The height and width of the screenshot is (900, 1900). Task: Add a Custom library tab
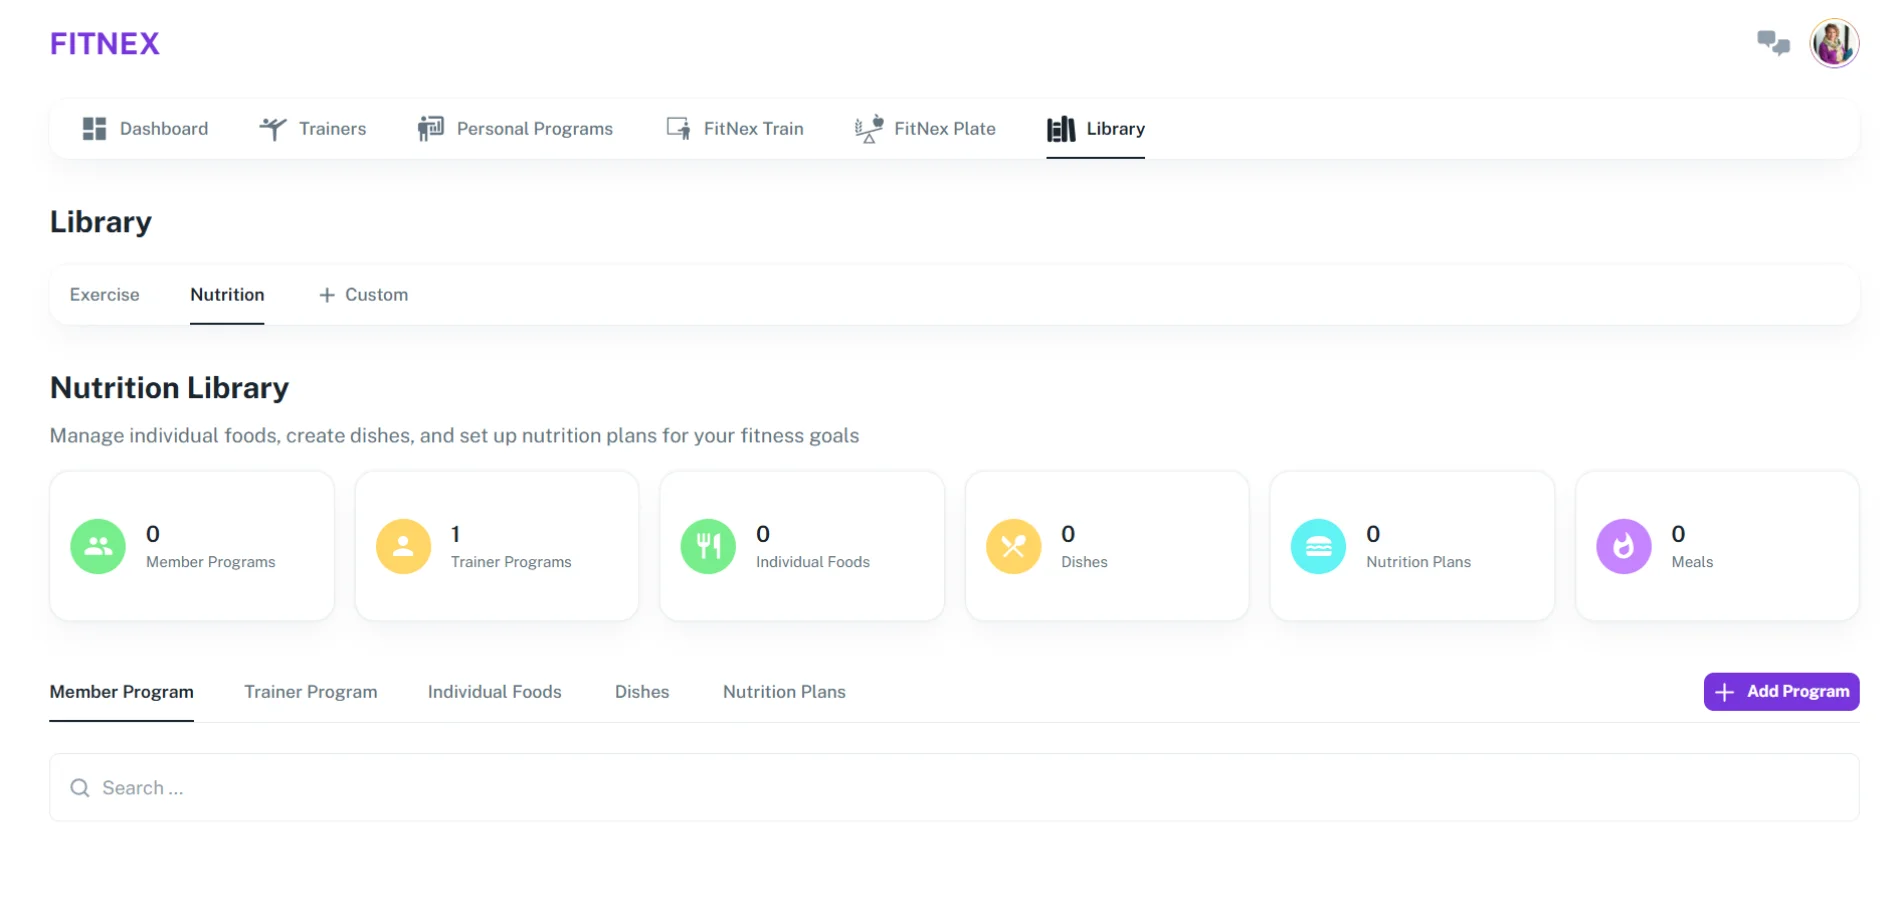click(363, 295)
